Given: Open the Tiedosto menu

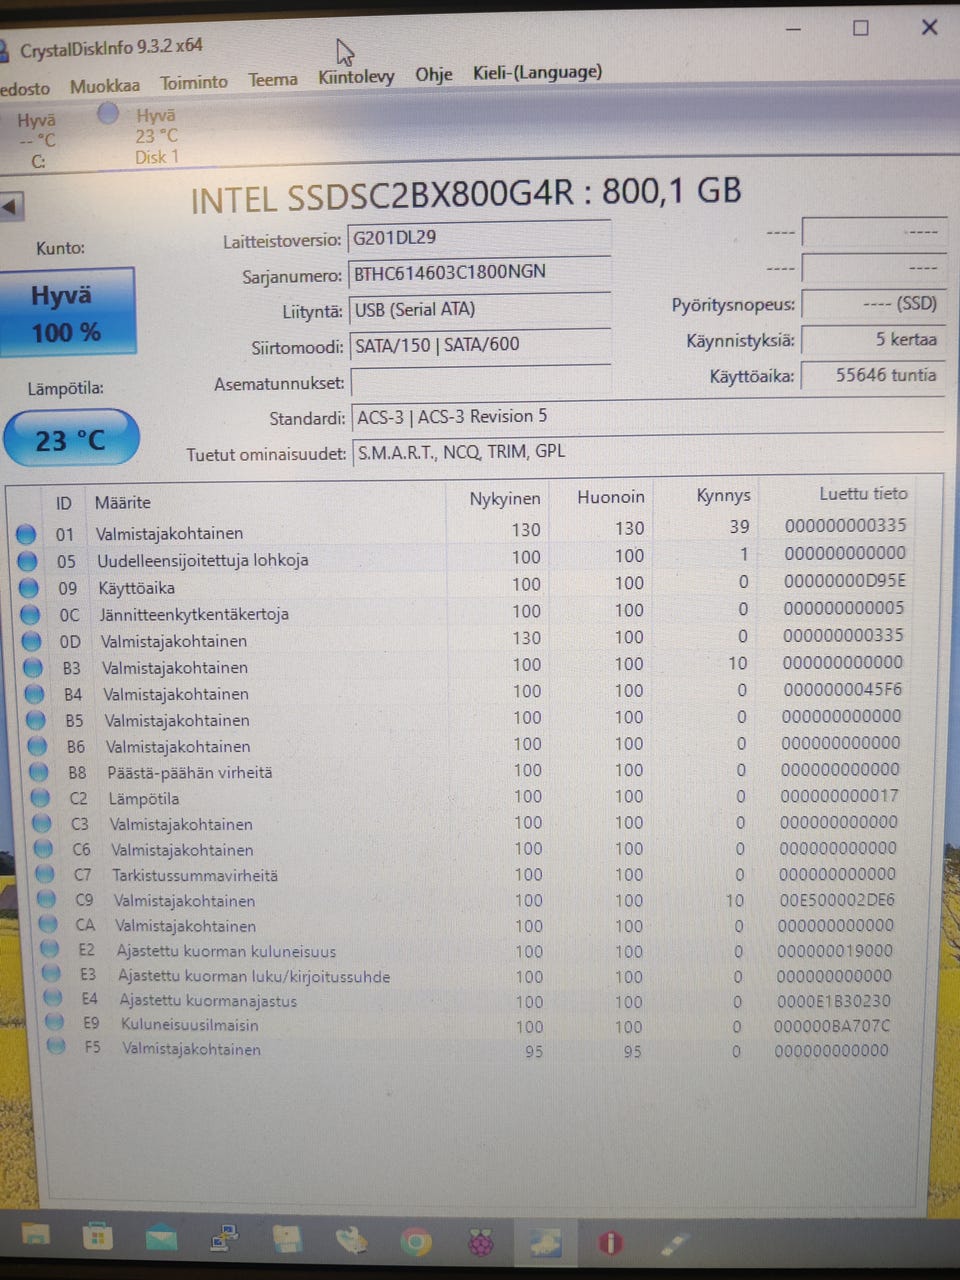Looking at the screenshot, I should click(x=24, y=88).
